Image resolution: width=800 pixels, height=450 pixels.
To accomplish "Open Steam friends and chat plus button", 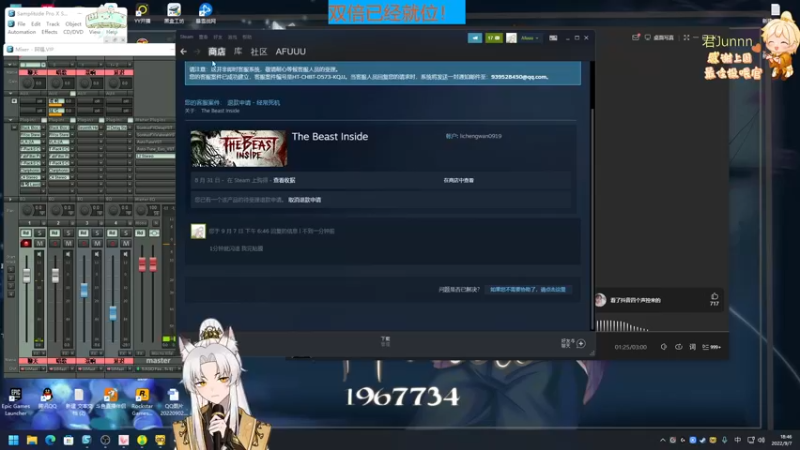I will (x=581, y=343).
